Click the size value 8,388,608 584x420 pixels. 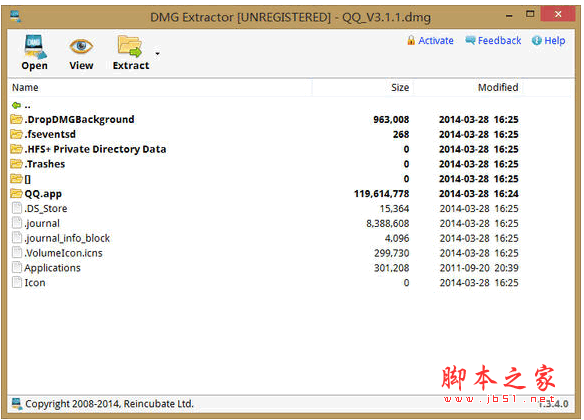[x=388, y=223]
